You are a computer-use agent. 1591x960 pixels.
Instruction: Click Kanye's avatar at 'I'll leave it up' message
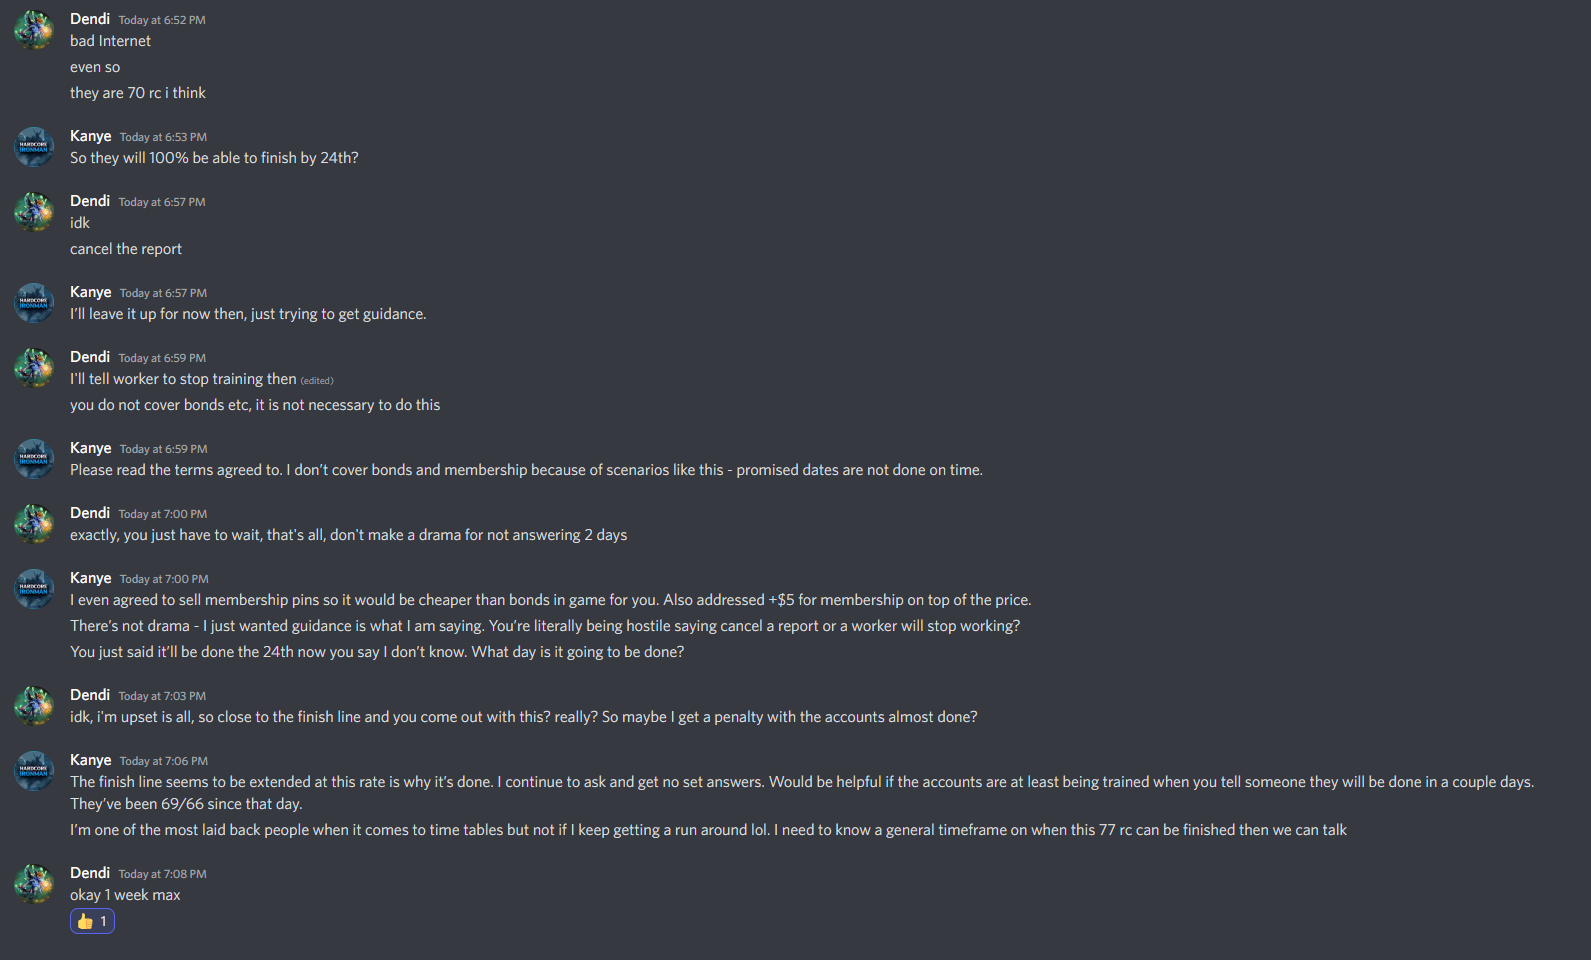34,303
